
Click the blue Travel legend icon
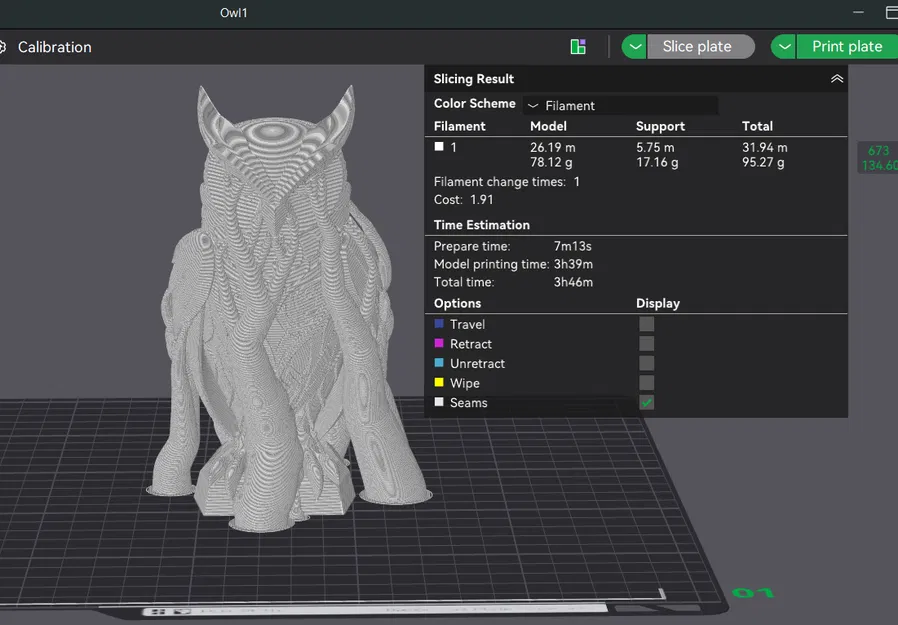coord(439,324)
